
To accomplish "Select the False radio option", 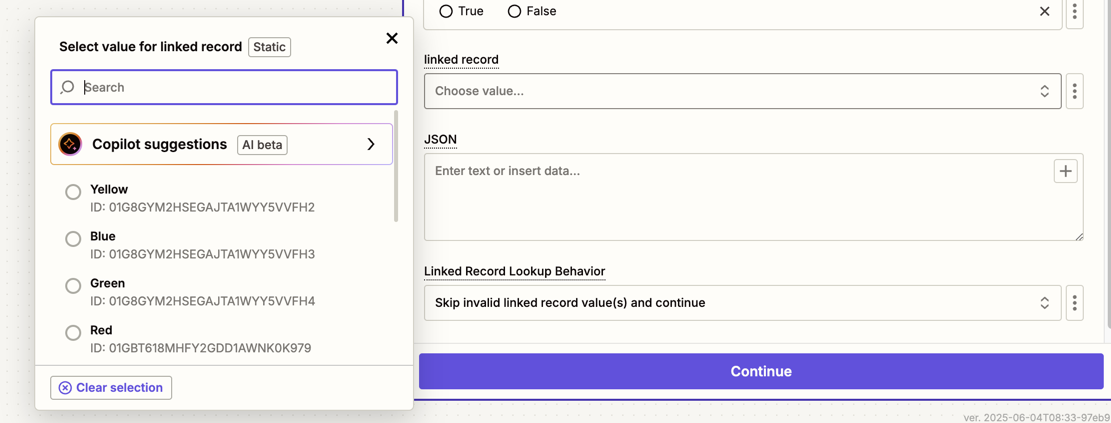I will coord(514,11).
